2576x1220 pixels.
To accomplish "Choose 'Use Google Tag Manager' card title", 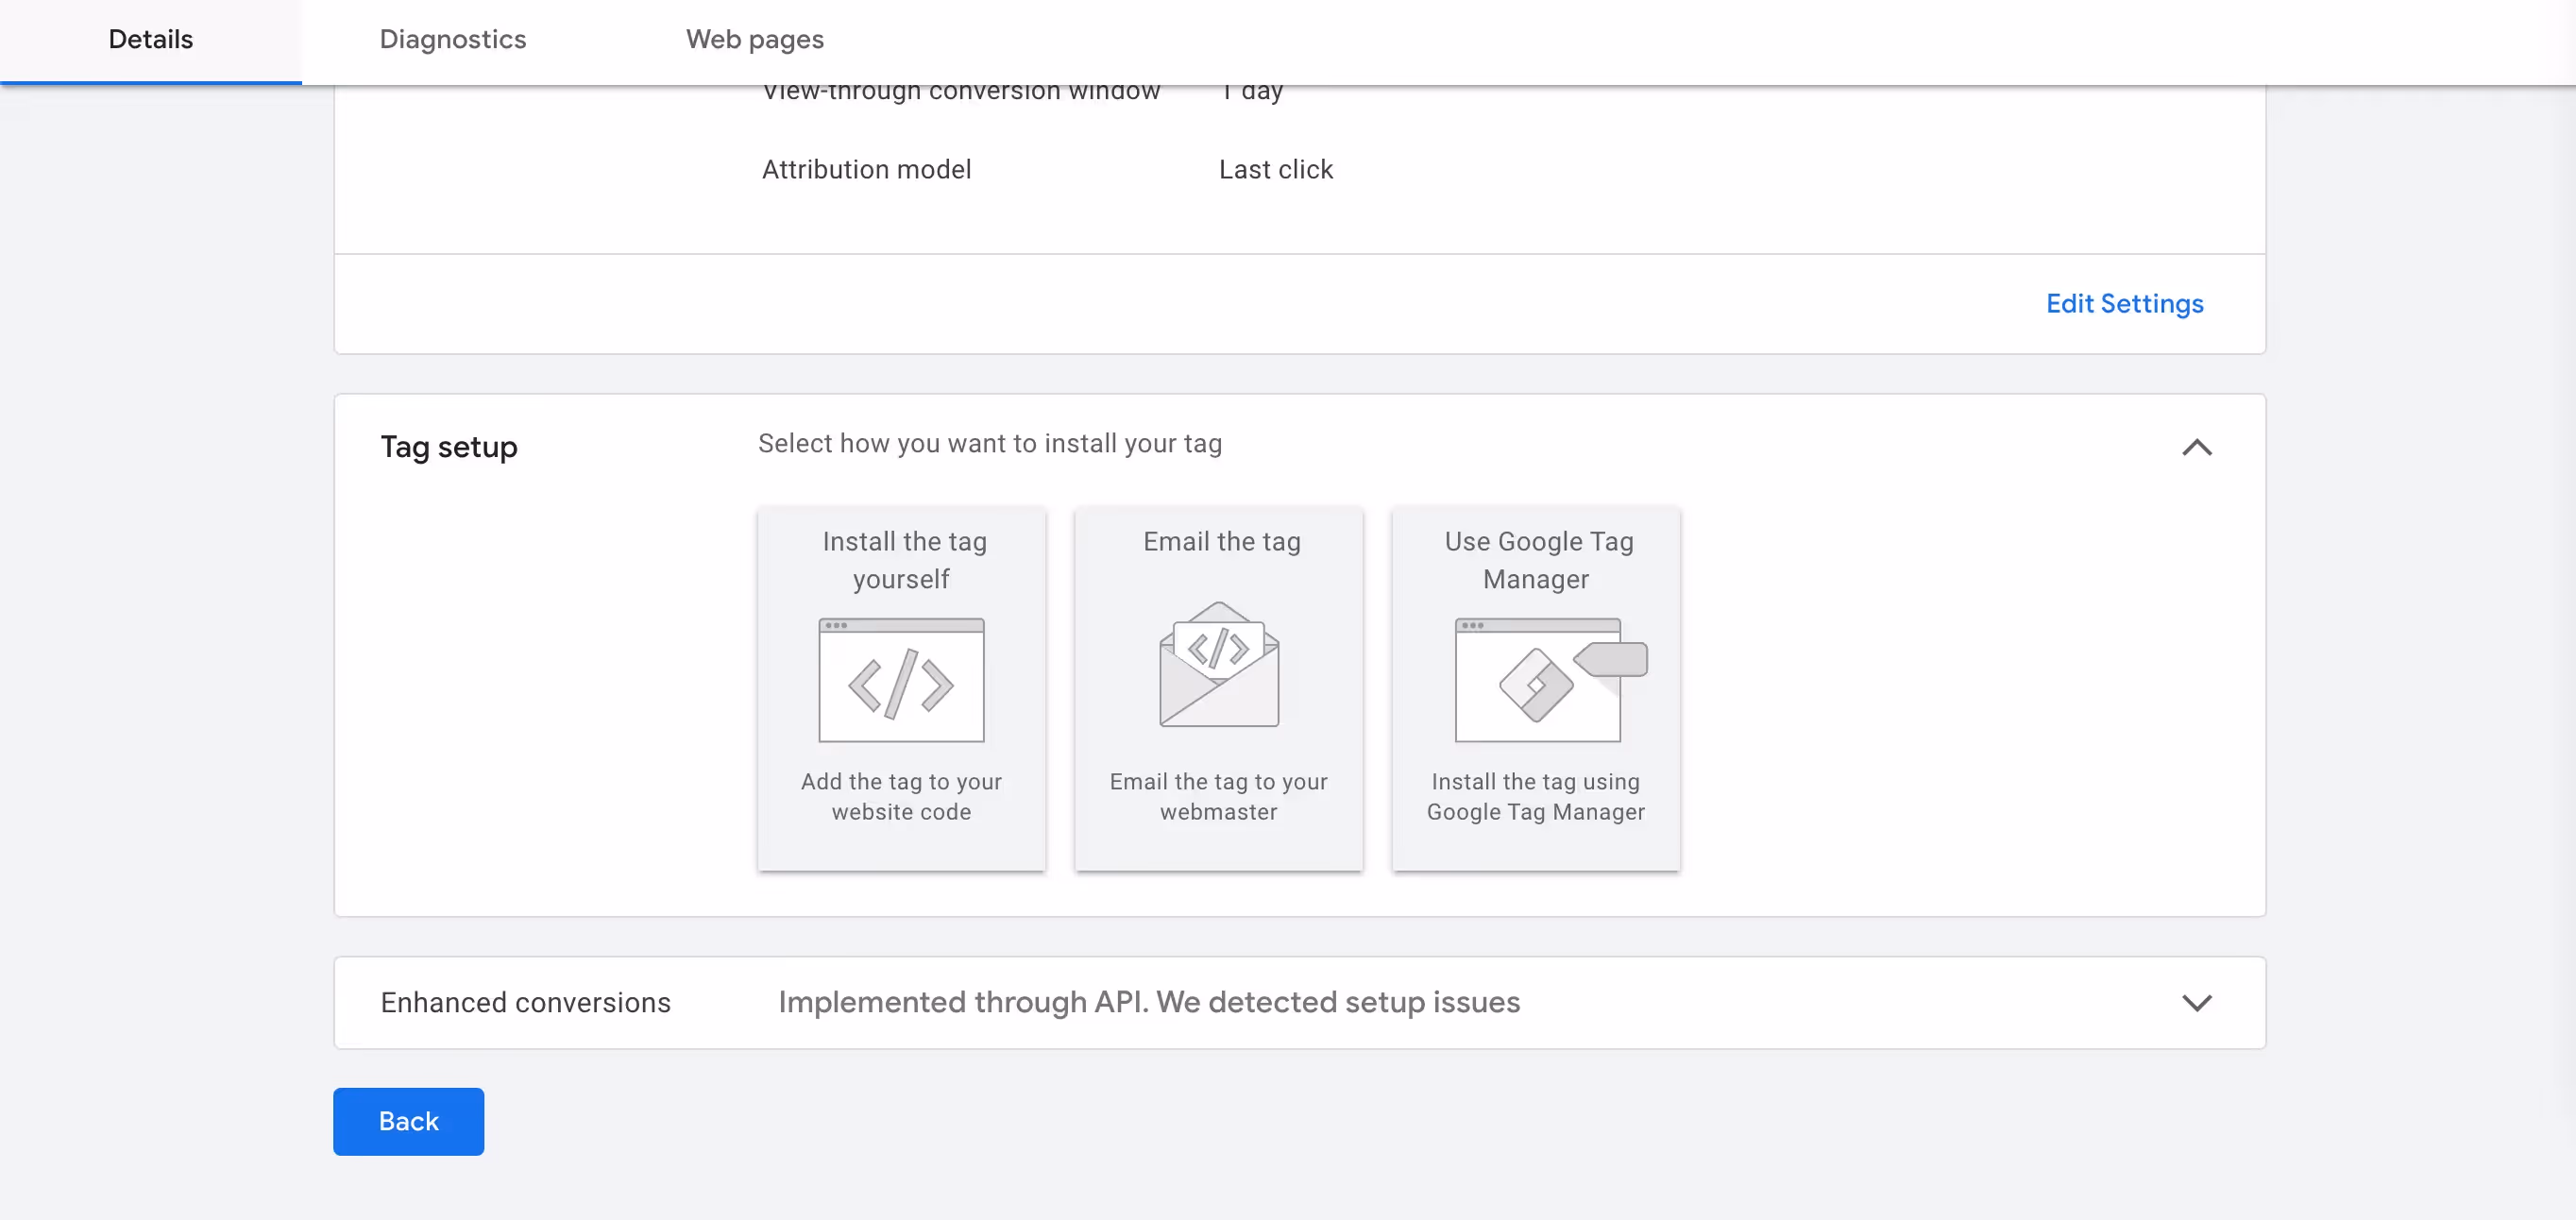I will 1538,560.
